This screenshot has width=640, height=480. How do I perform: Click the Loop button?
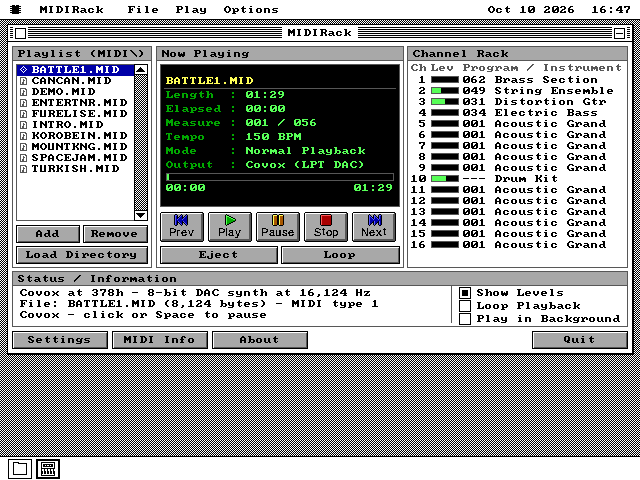(340, 255)
